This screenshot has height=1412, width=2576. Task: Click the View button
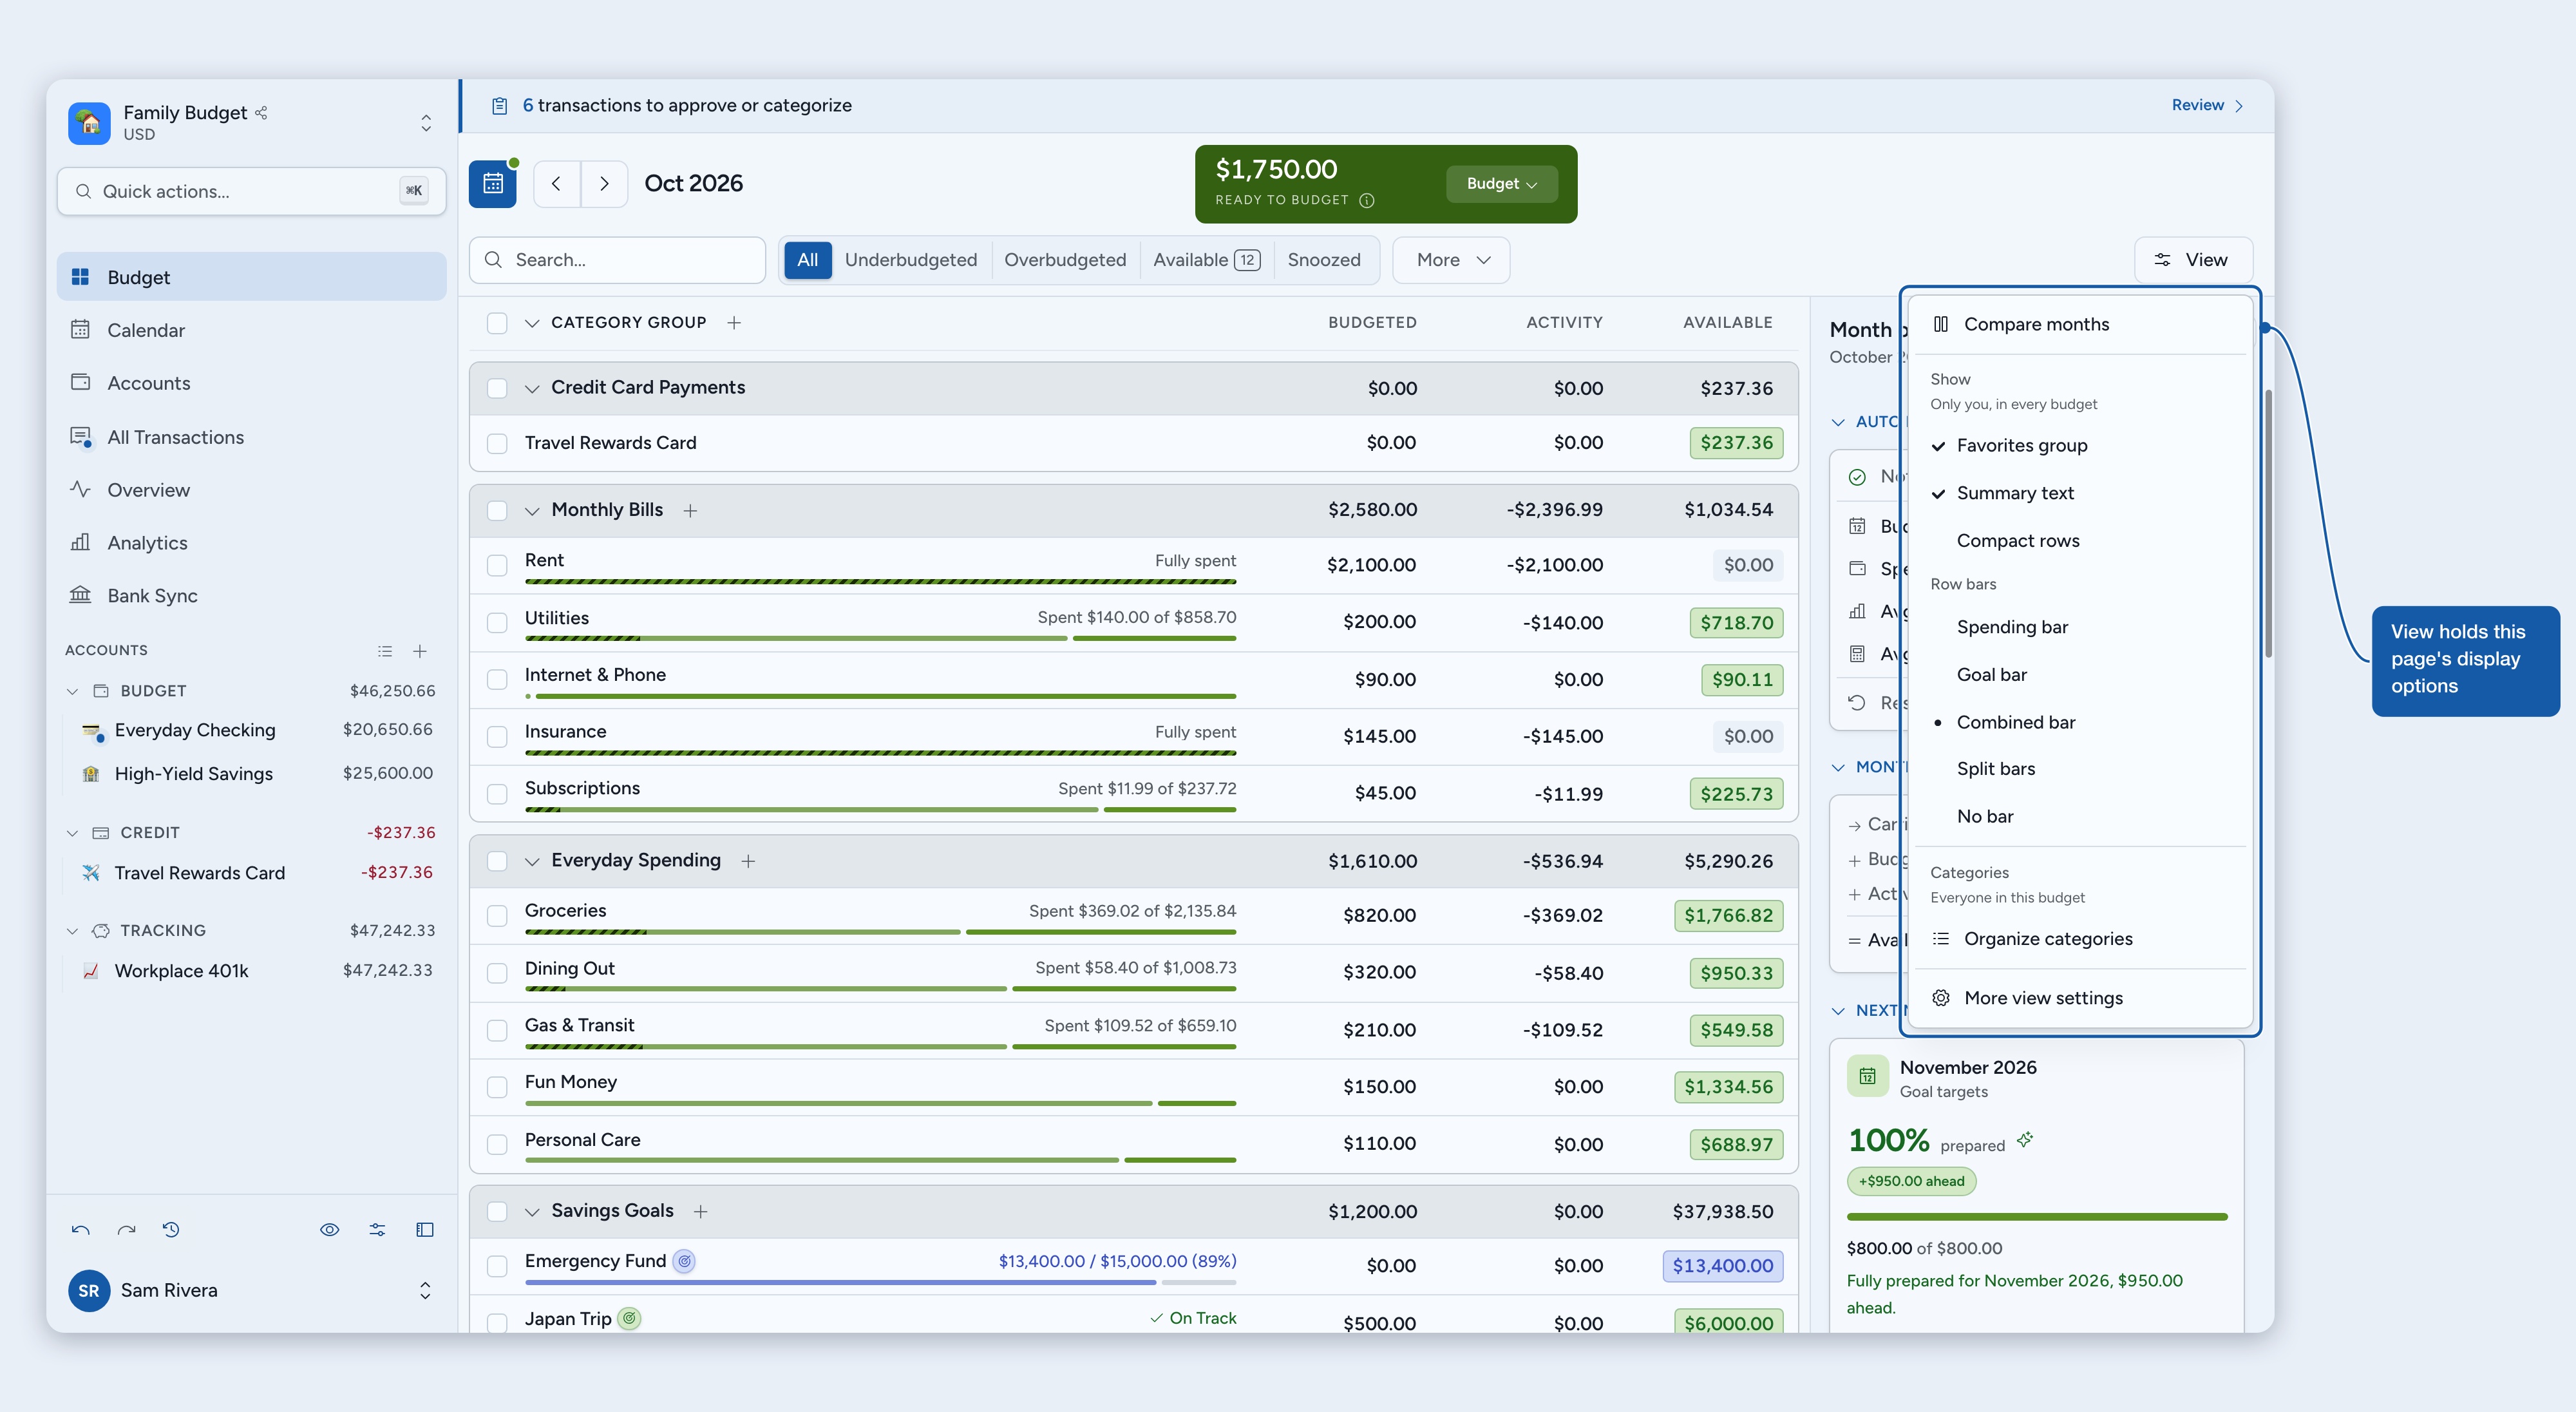tap(2193, 260)
